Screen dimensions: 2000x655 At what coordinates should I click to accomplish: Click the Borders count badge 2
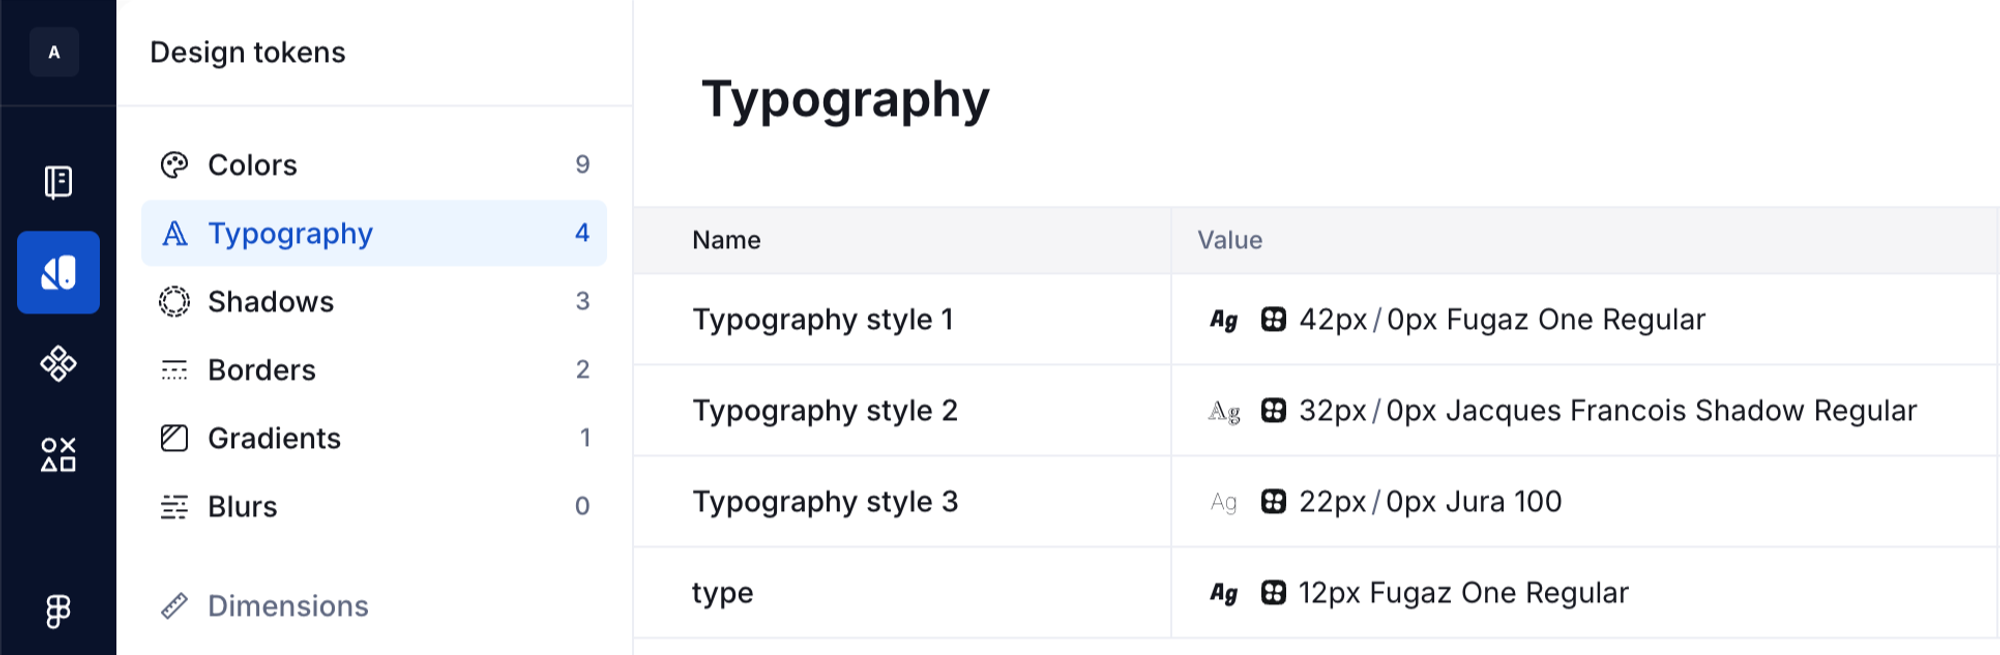[583, 370]
